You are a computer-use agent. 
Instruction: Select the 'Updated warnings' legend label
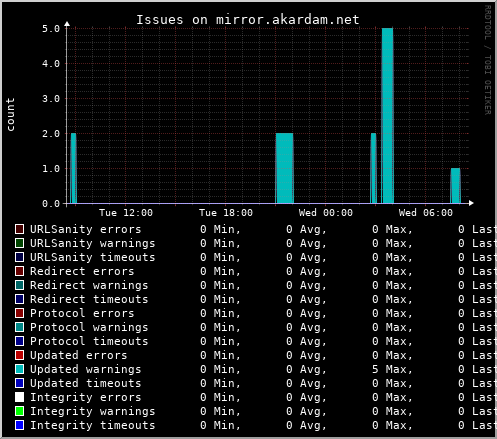(x=86, y=369)
